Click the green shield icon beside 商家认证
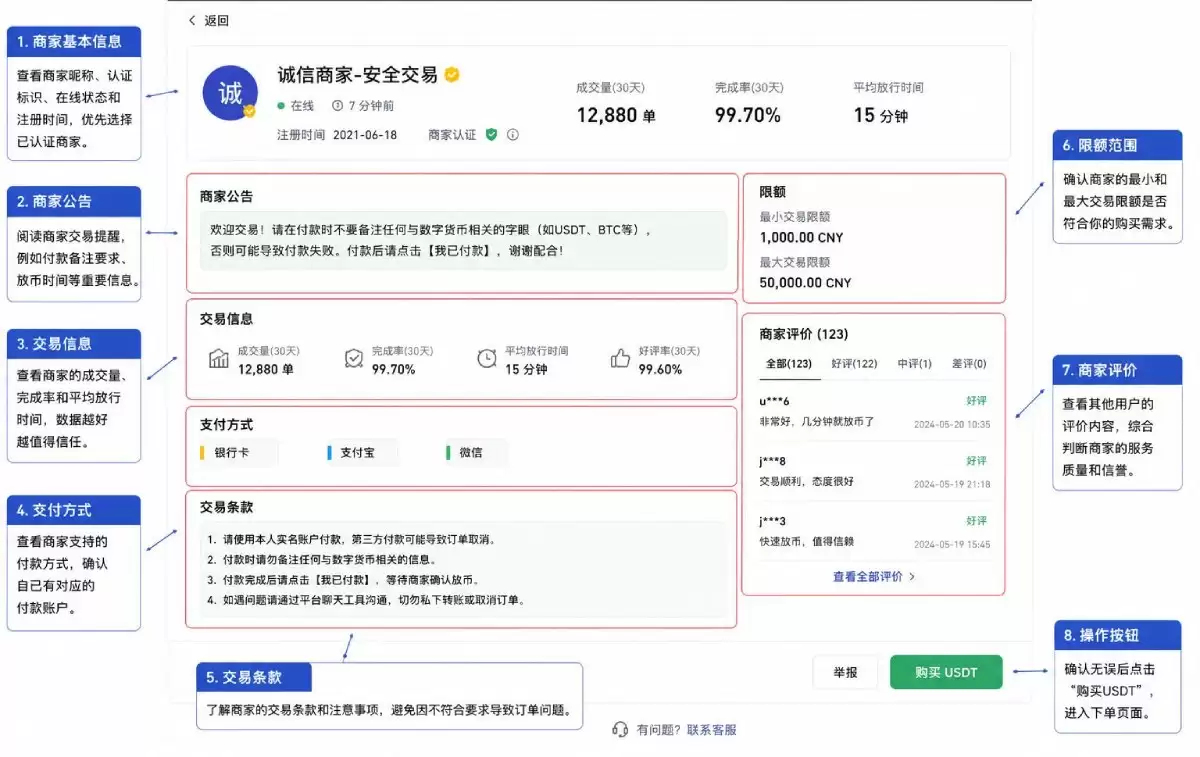The width and height of the screenshot is (1200, 757). (x=491, y=134)
